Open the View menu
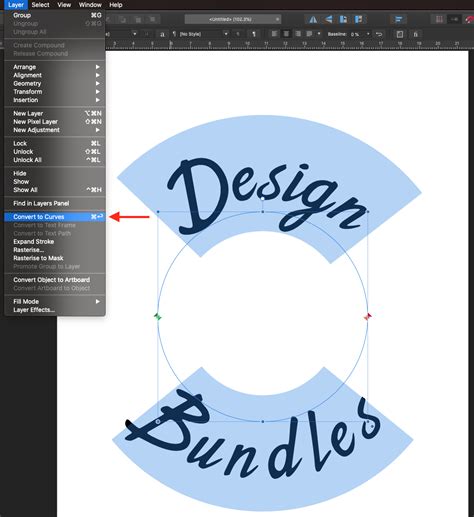474x517 pixels. pyautogui.click(x=64, y=5)
